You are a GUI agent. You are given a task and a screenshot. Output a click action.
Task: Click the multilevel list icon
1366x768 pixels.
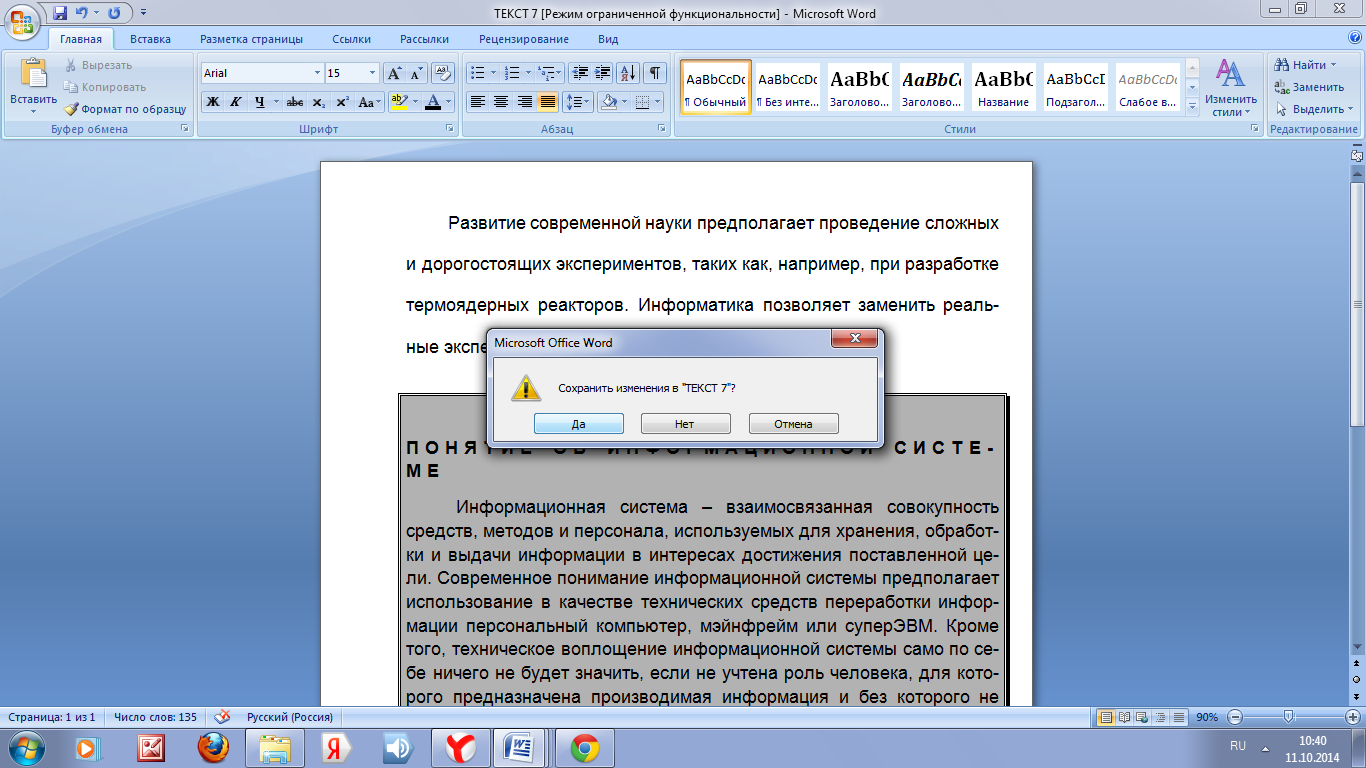[546, 73]
